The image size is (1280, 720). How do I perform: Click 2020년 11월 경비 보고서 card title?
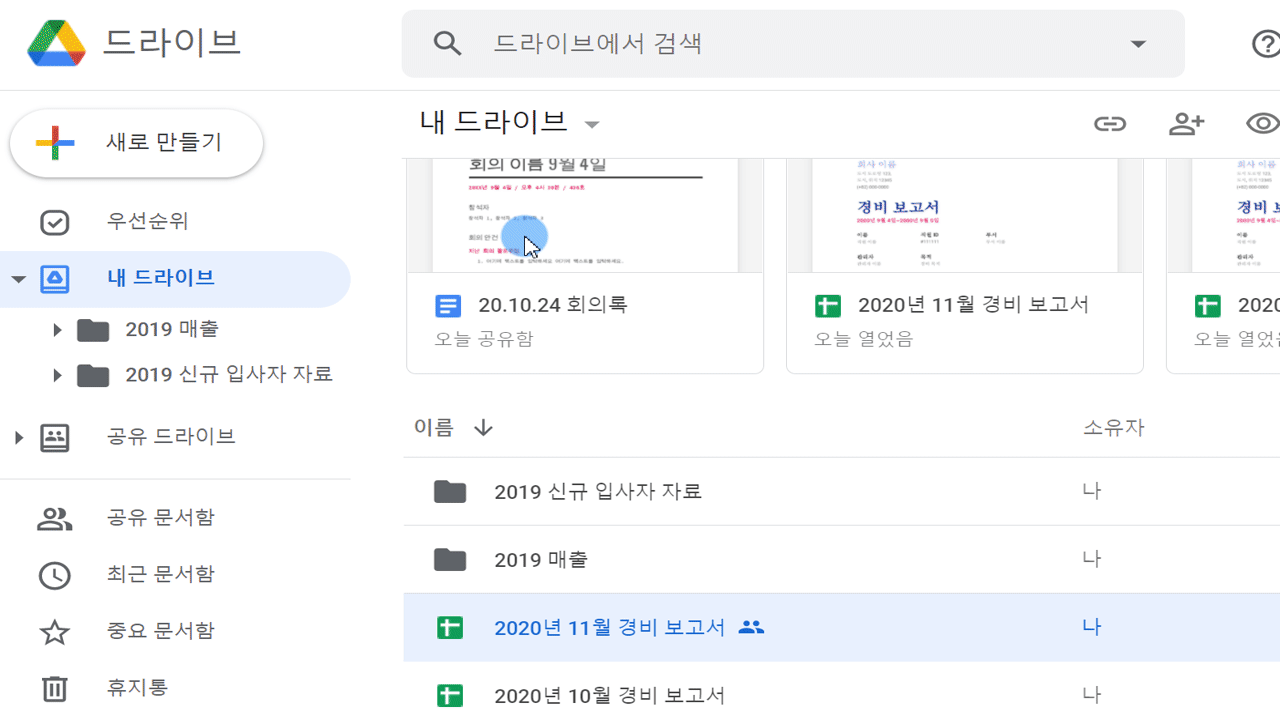973,305
